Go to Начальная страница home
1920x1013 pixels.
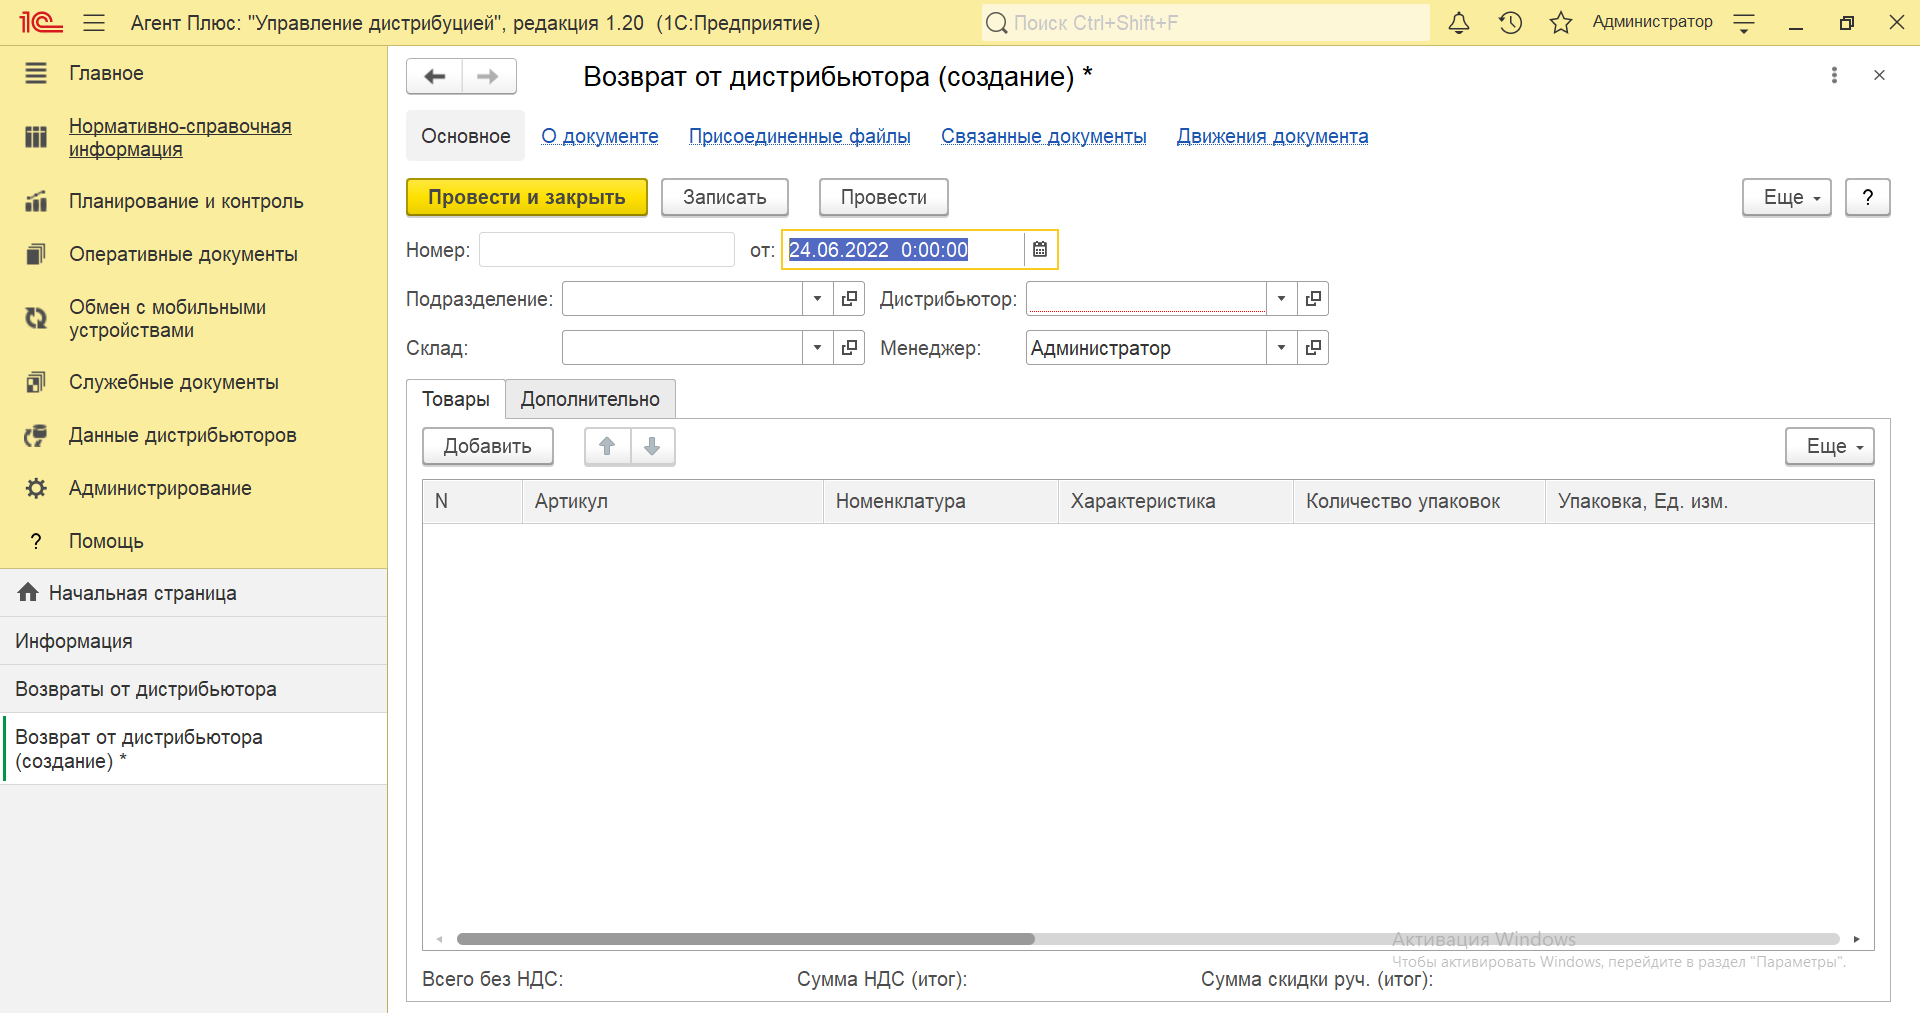pos(193,593)
